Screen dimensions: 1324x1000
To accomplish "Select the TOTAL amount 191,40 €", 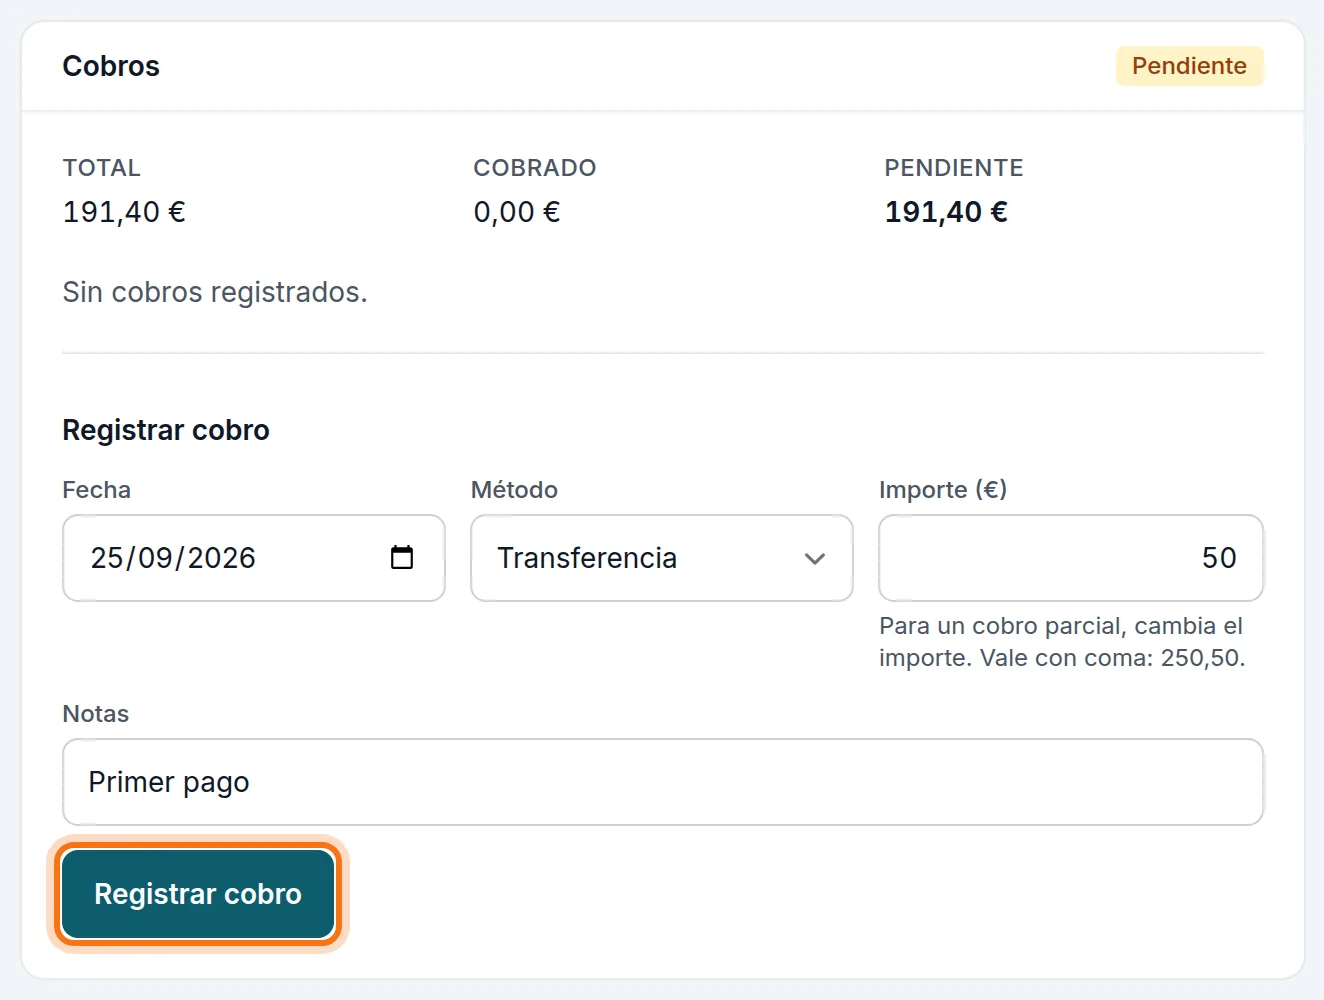I will click(x=124, y=212).
